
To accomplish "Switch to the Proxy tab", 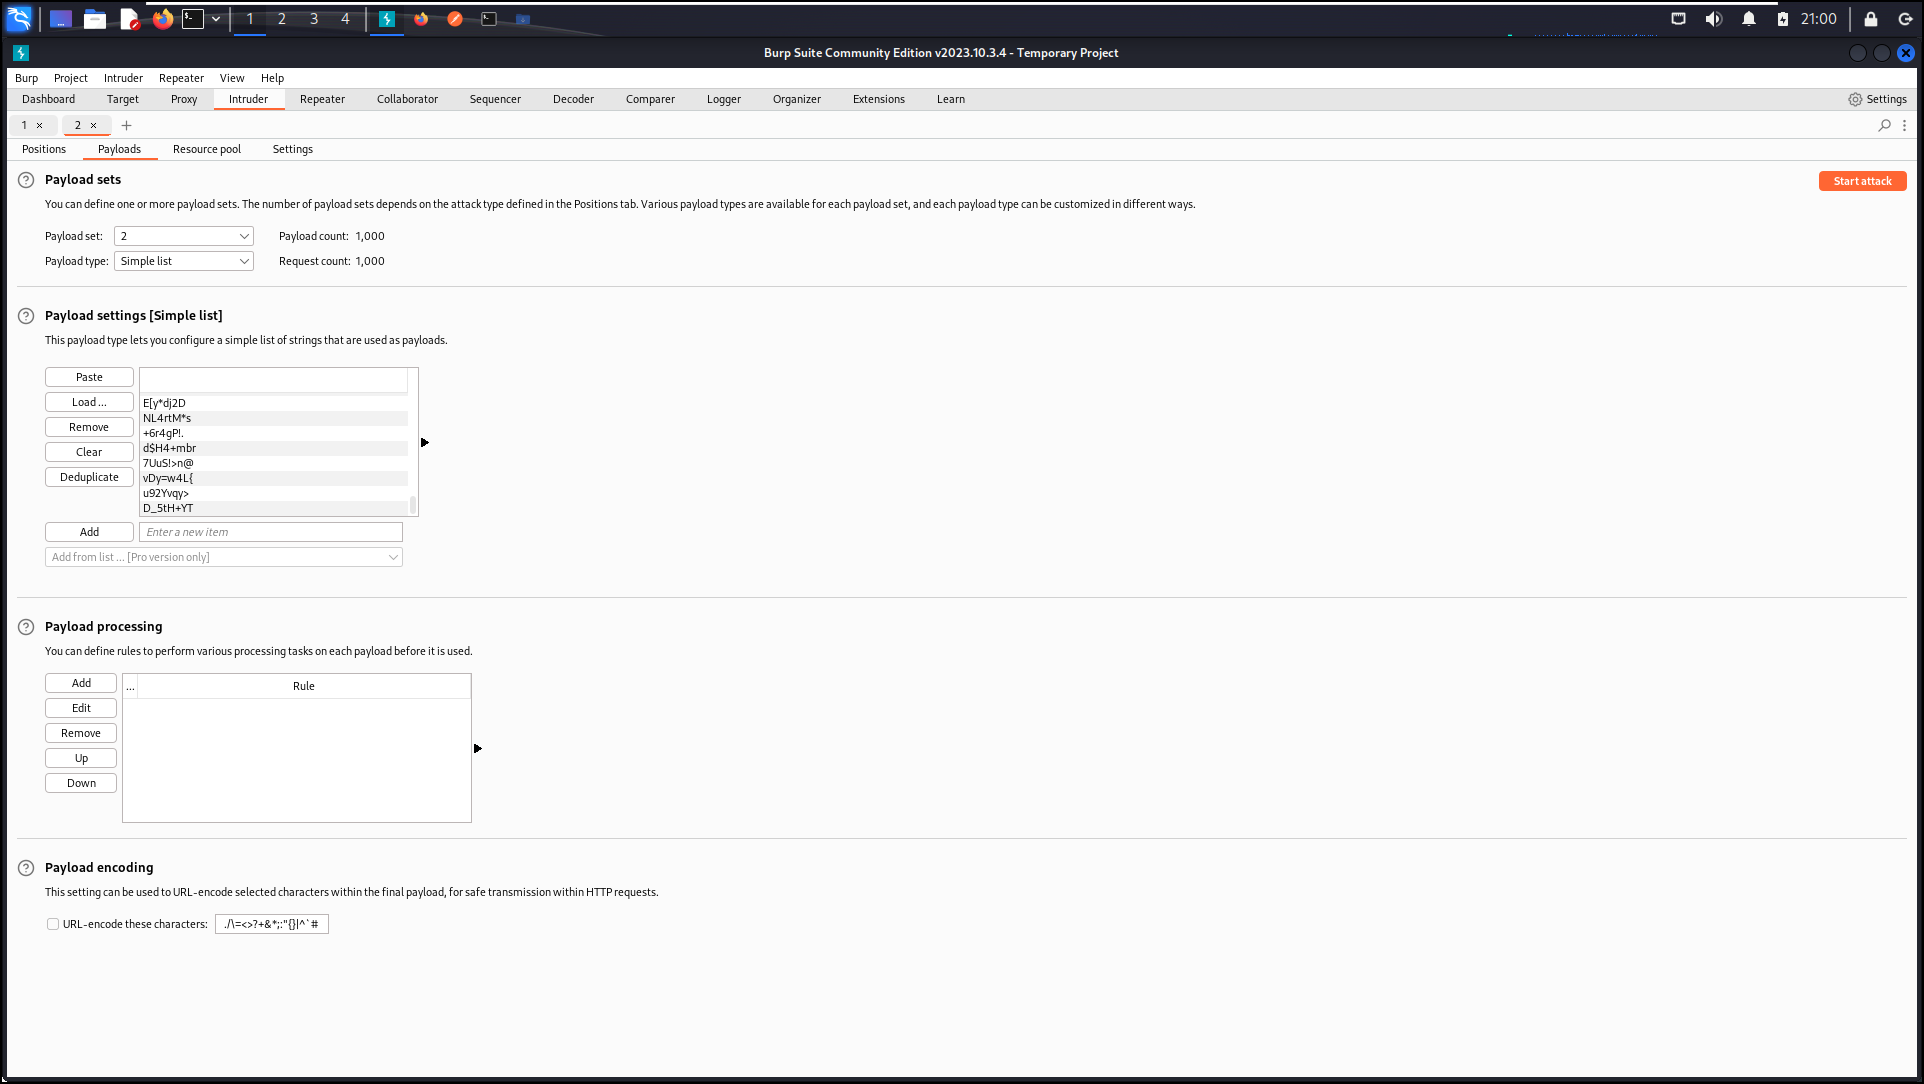I will [184, 99].
